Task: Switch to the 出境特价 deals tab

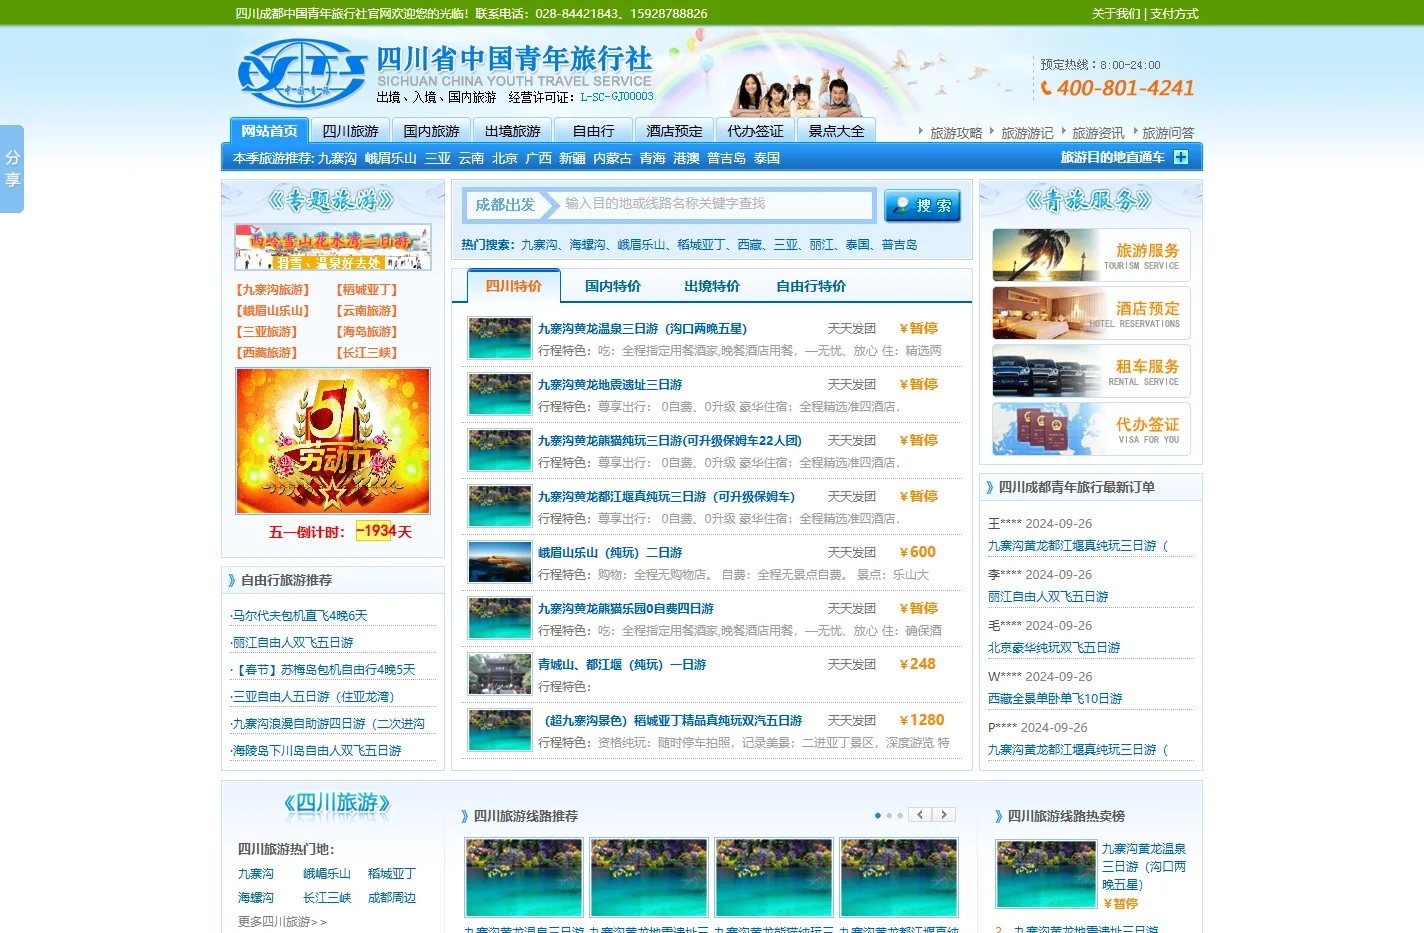Action: pos(712,286)
